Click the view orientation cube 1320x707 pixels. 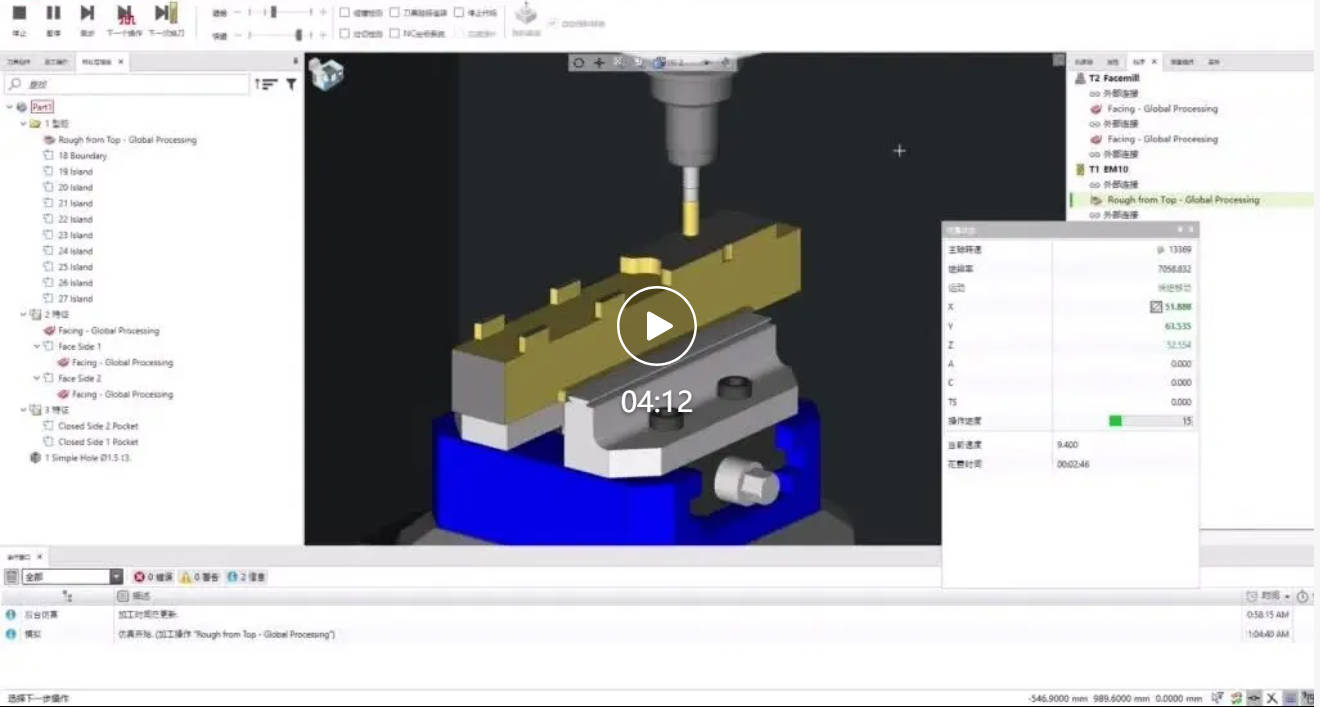(x=326, y=74)
